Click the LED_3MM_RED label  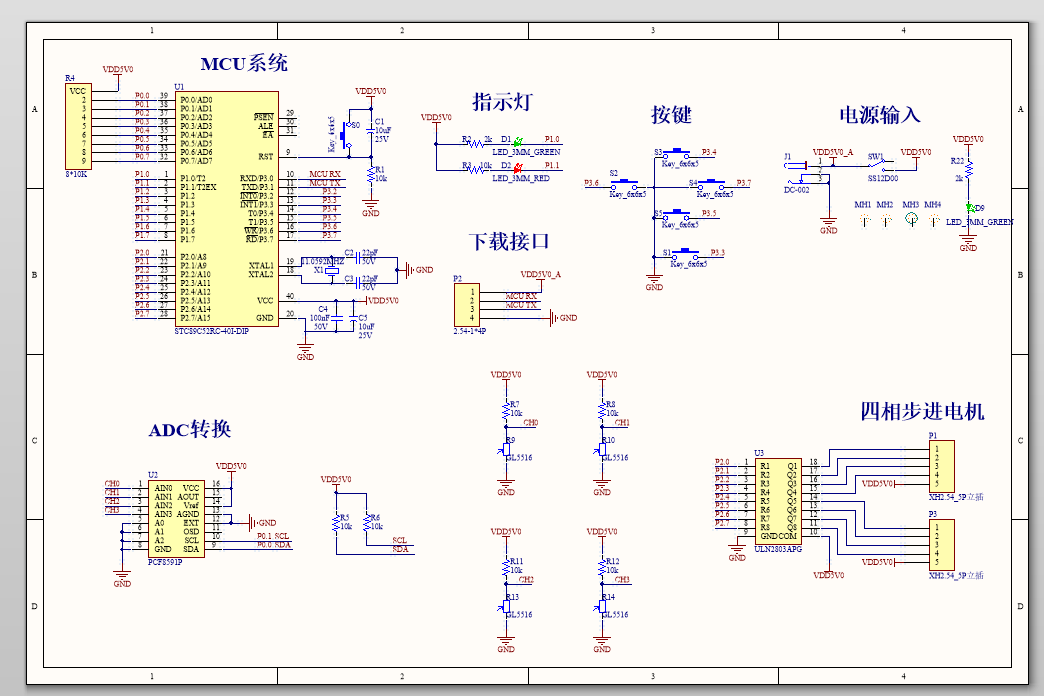[x=521, y=178]
